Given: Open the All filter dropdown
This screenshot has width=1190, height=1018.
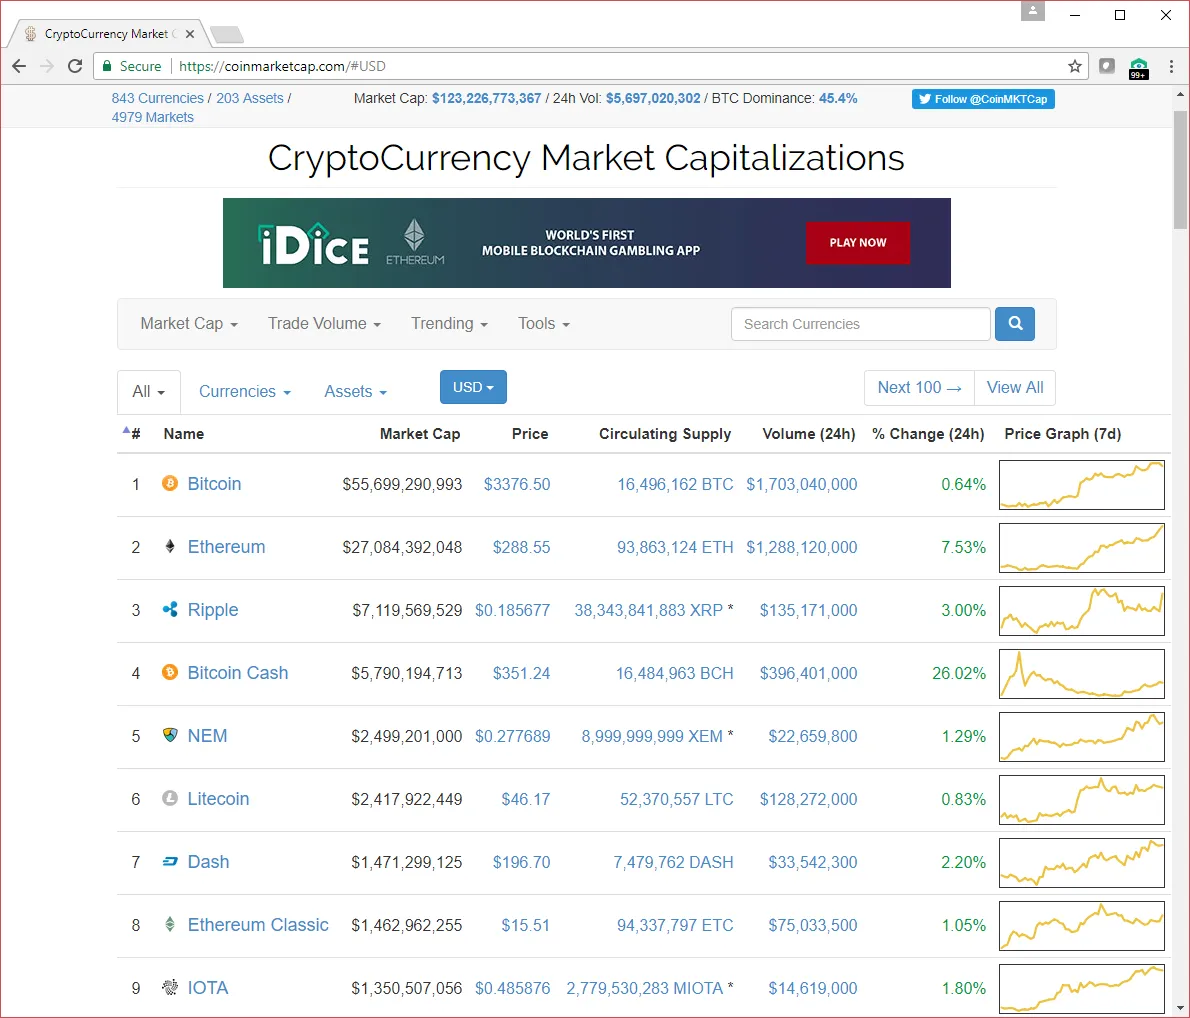Looking at the screenshot, I should (x=149, y=392).
